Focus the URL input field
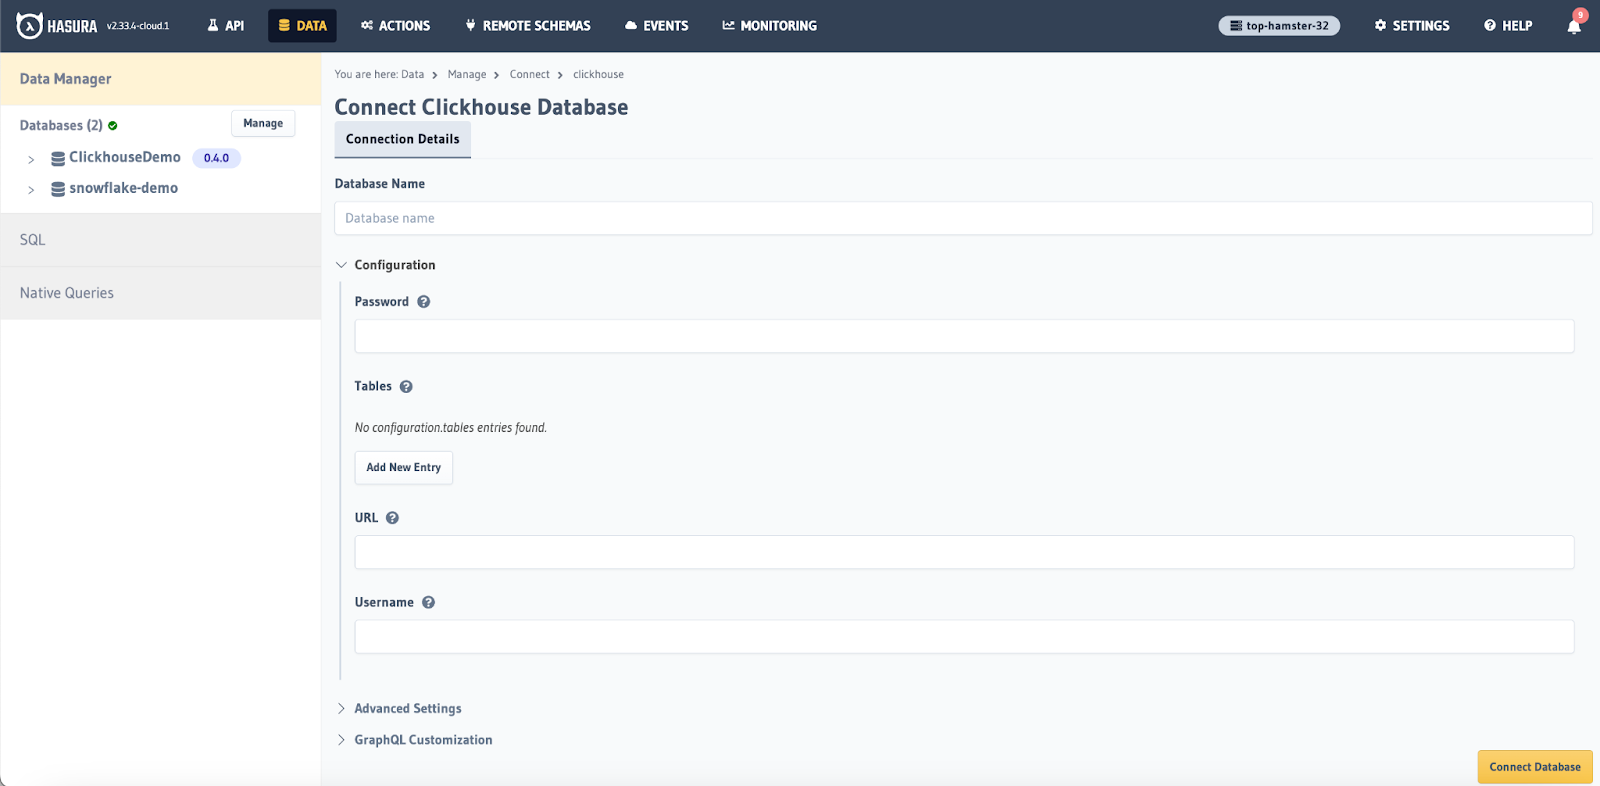Image resolution: width=1600 pixels, height=786 pixels. [964, 552]
